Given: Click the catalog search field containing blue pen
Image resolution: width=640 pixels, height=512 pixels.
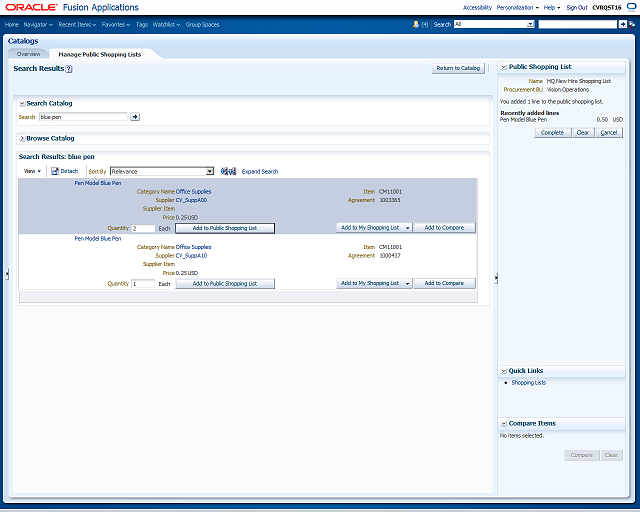Looking at the screenshot, I should coord(83,117).
